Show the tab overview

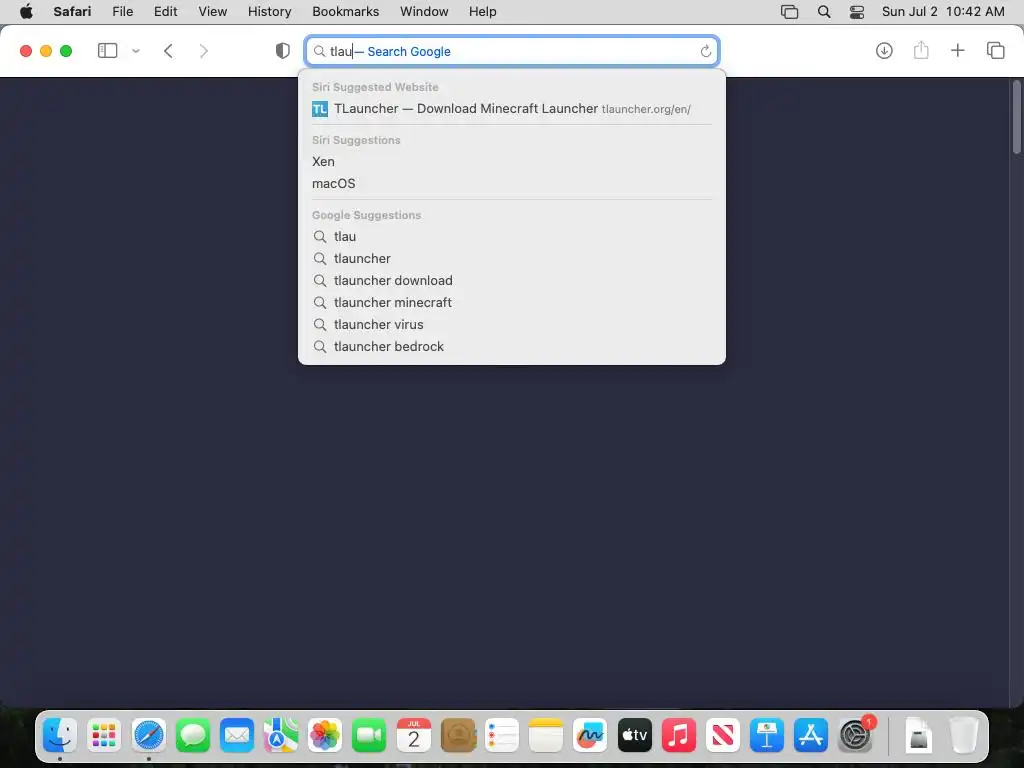click(995, 50)
